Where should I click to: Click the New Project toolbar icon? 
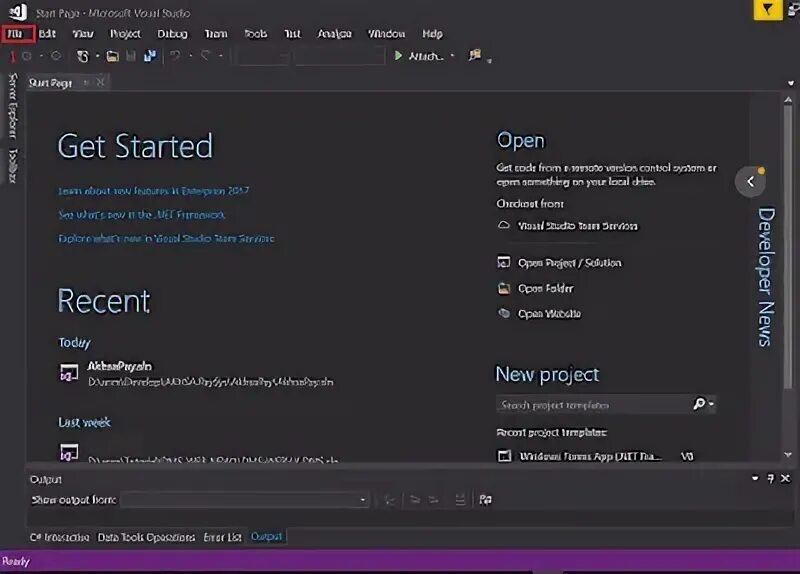(83, 56)
